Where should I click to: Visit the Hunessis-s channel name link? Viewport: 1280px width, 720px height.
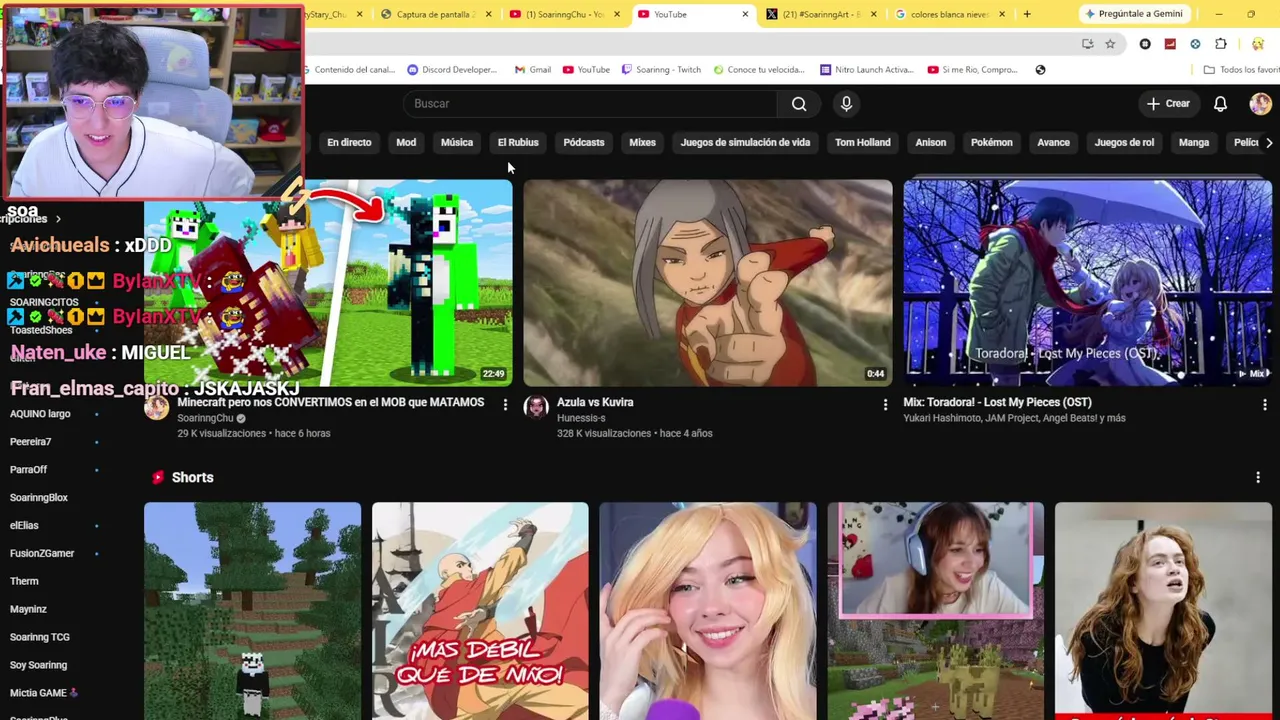point(581,418)
